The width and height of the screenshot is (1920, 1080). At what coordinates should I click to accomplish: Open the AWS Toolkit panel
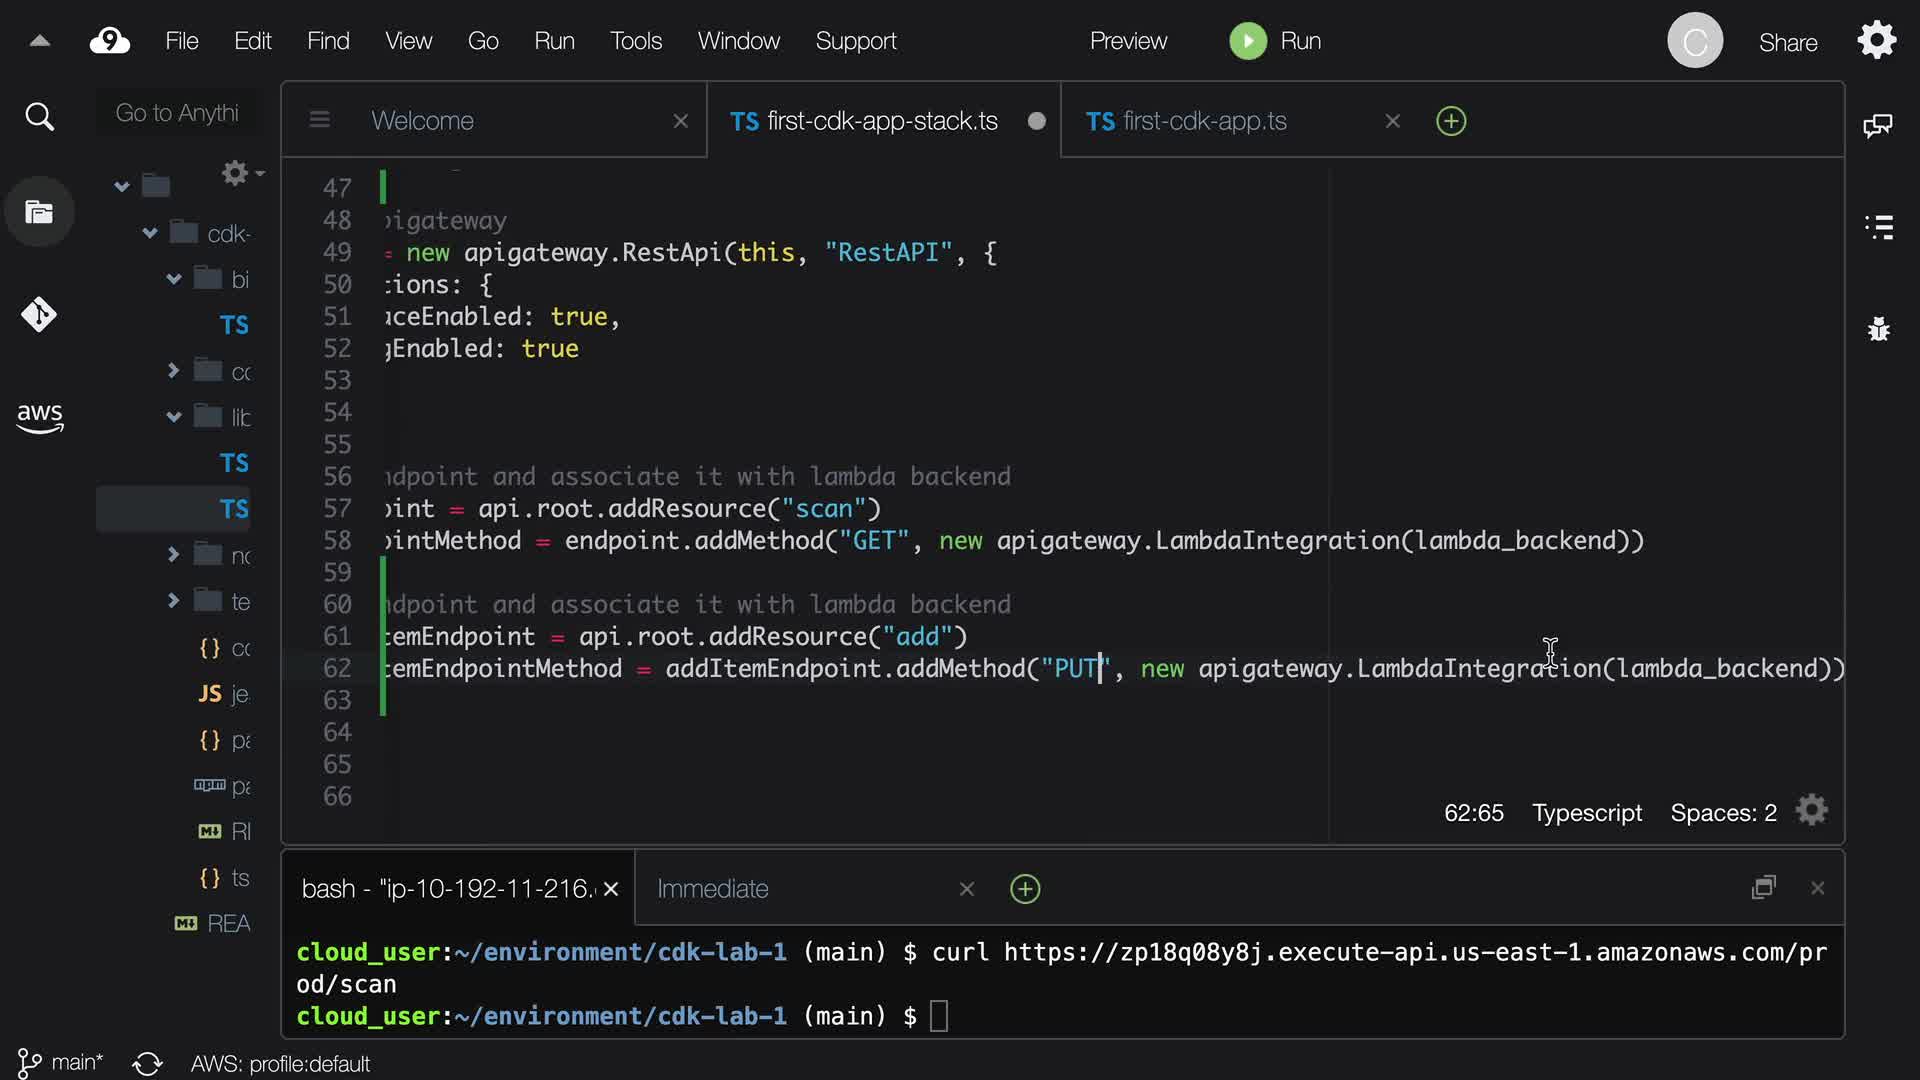(39, 418)
